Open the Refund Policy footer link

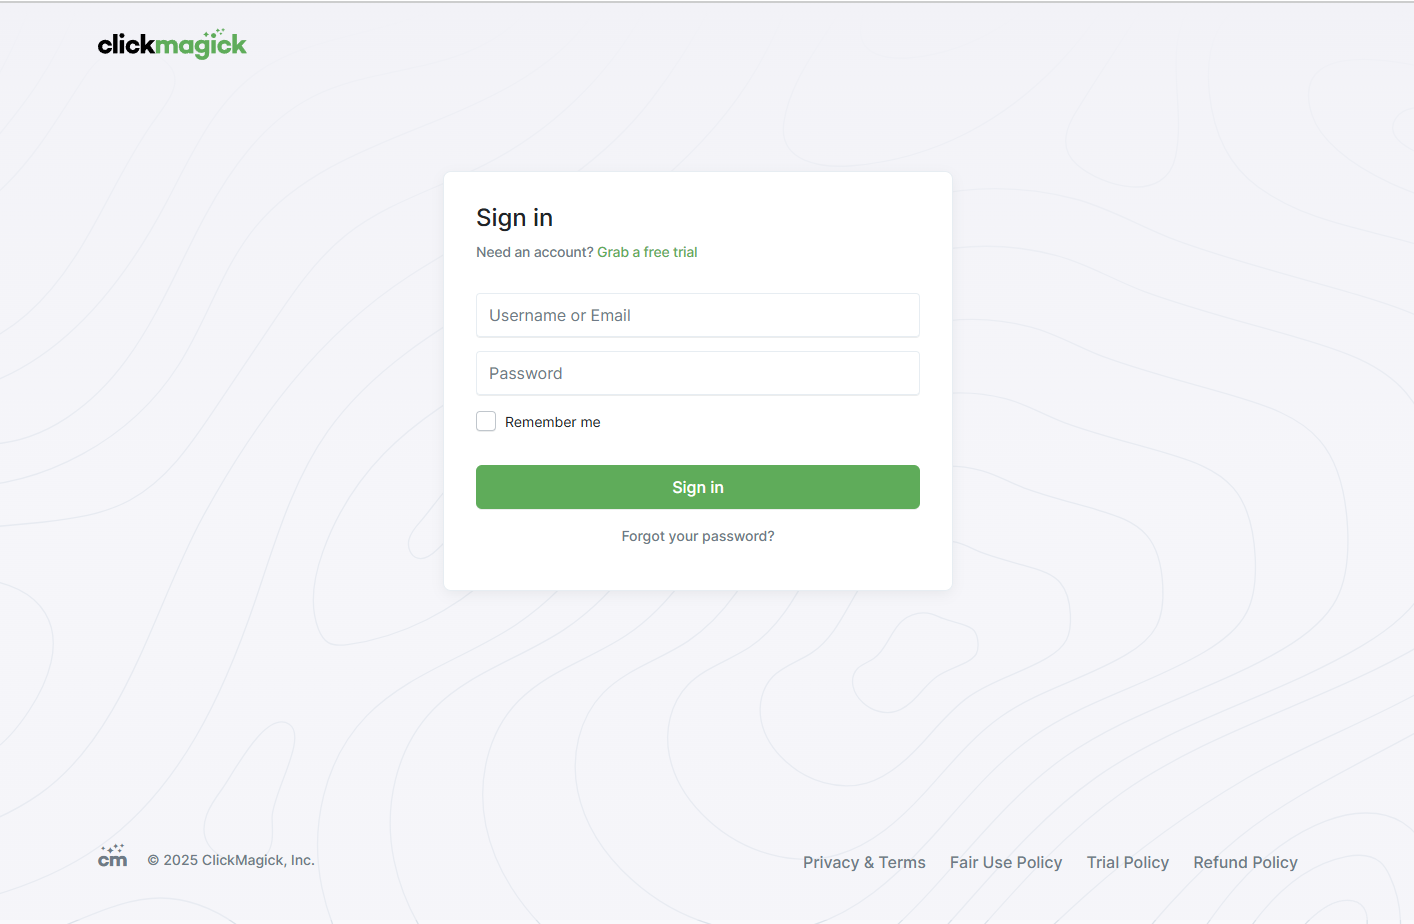click(x=1245, y=862)
